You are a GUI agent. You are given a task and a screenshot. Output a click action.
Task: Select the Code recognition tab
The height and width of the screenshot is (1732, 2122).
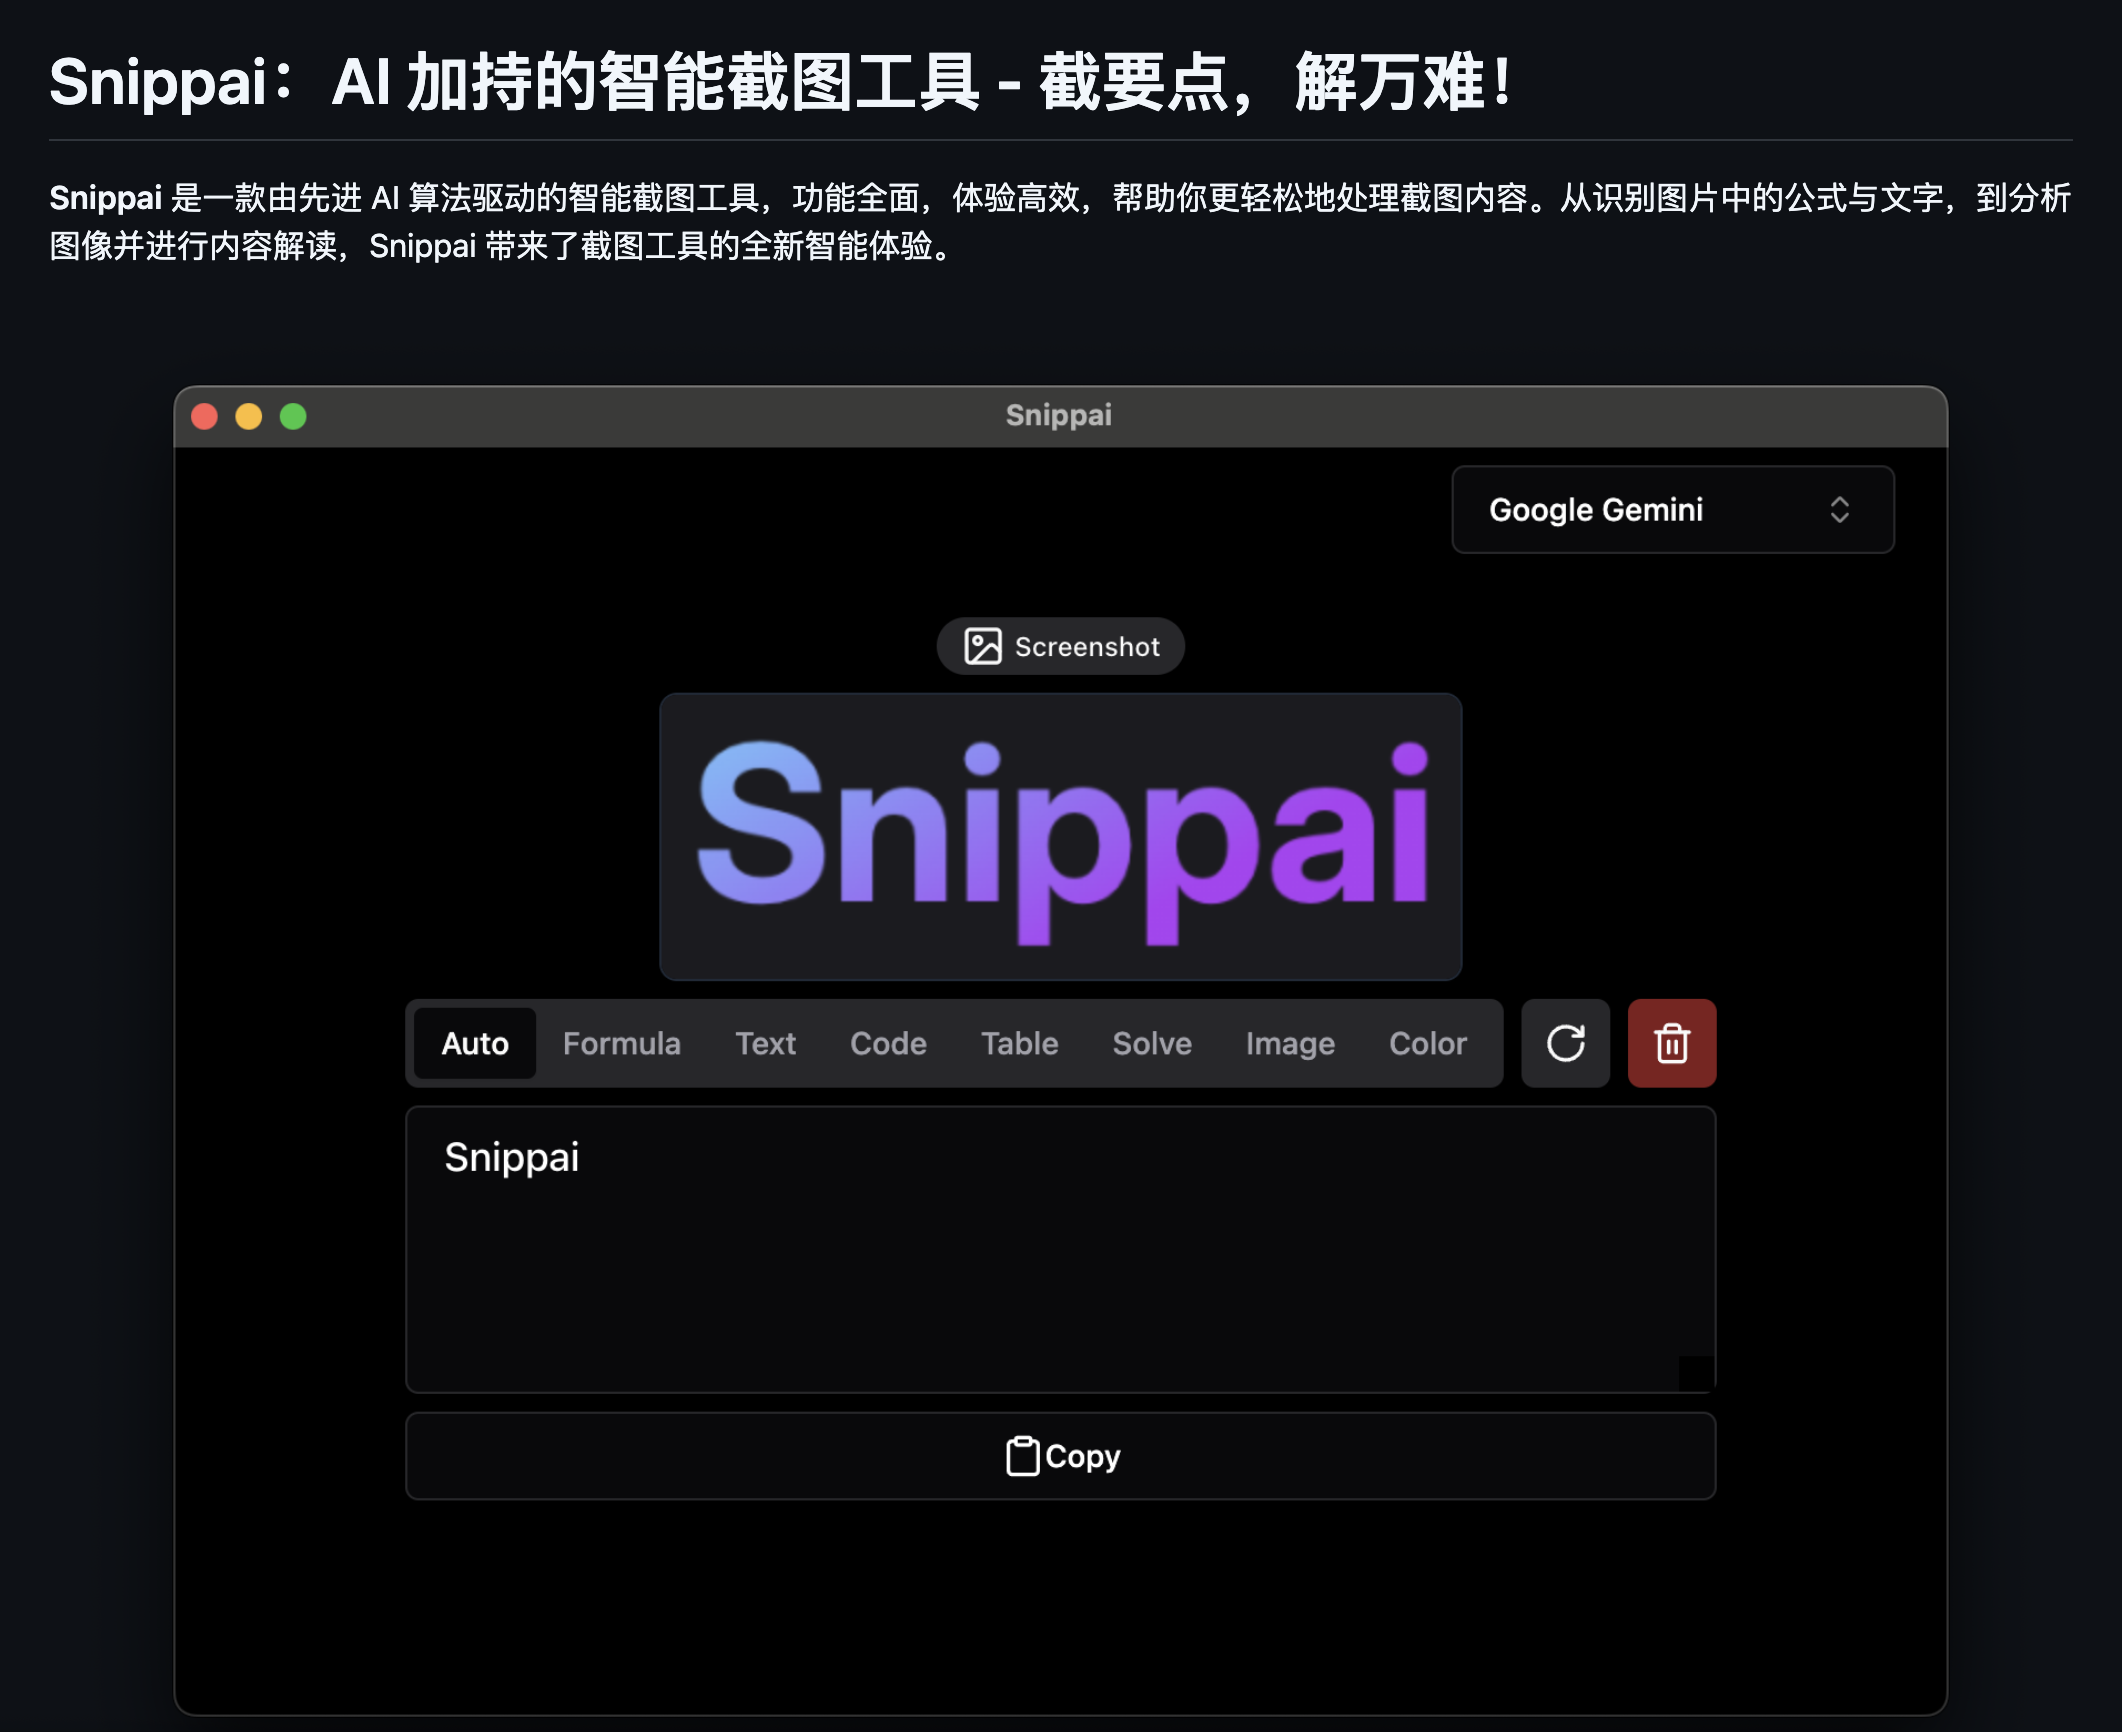888,1043
